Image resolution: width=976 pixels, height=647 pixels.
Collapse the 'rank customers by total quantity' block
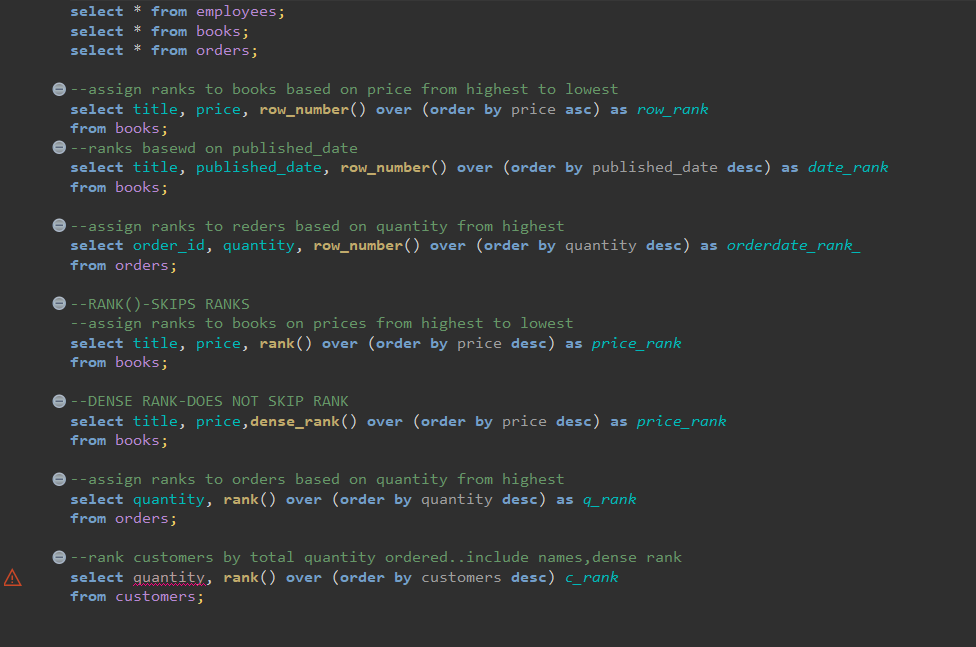(x=59, y=557)
